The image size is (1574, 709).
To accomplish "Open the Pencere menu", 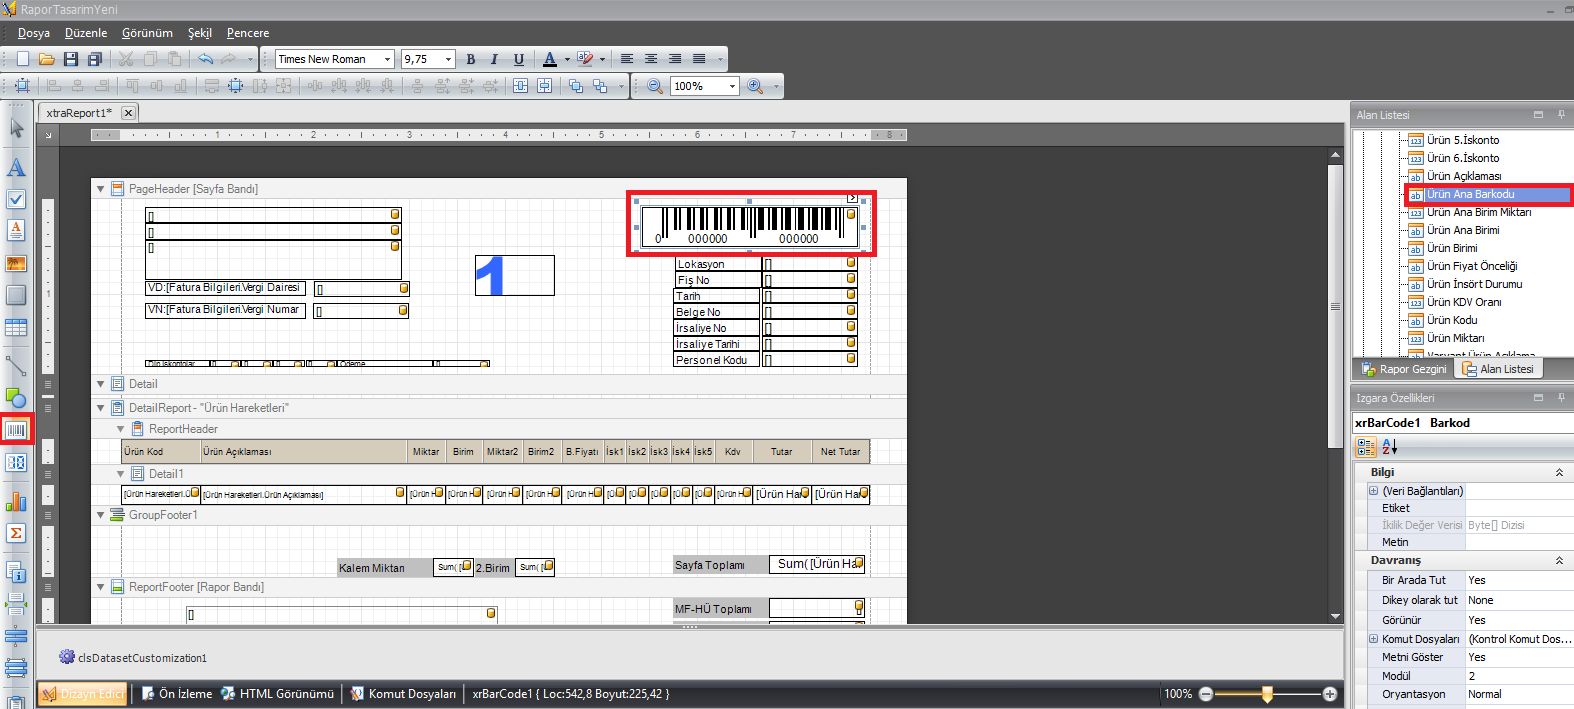I will coord(248,33).
